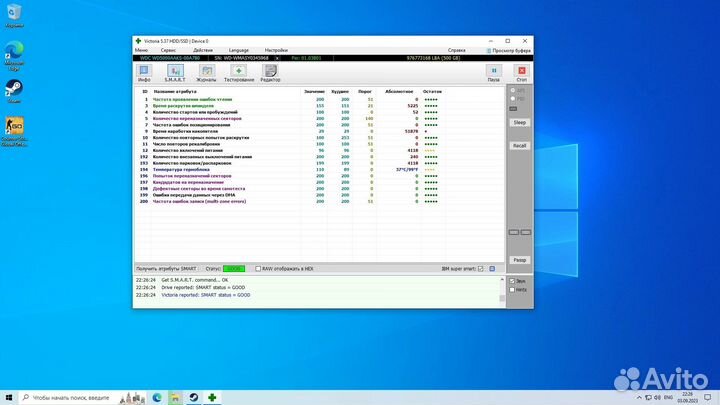Open the Настройки menu

276,50
